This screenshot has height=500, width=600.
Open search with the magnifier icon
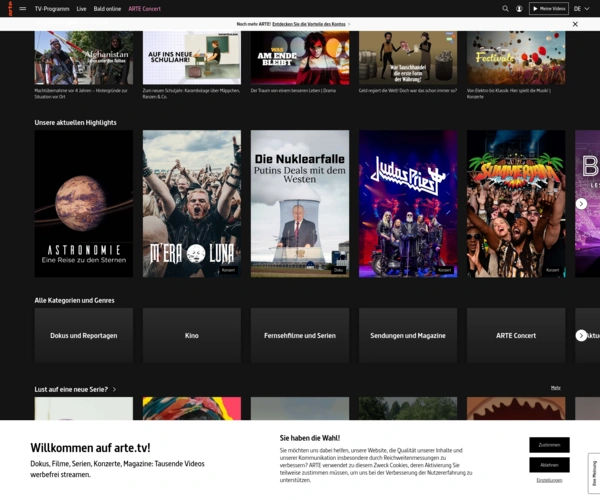coord(505,8)
